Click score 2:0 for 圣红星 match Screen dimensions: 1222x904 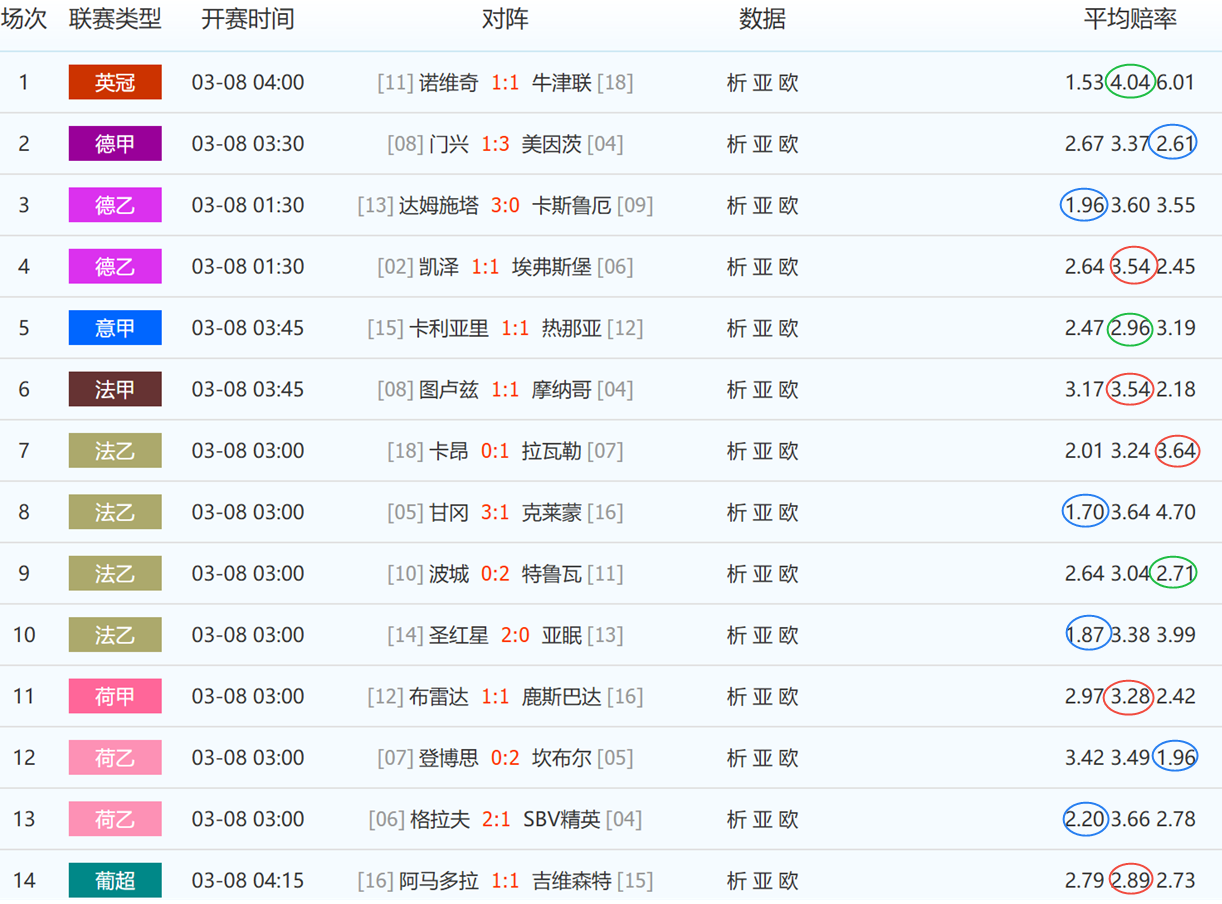515,635
